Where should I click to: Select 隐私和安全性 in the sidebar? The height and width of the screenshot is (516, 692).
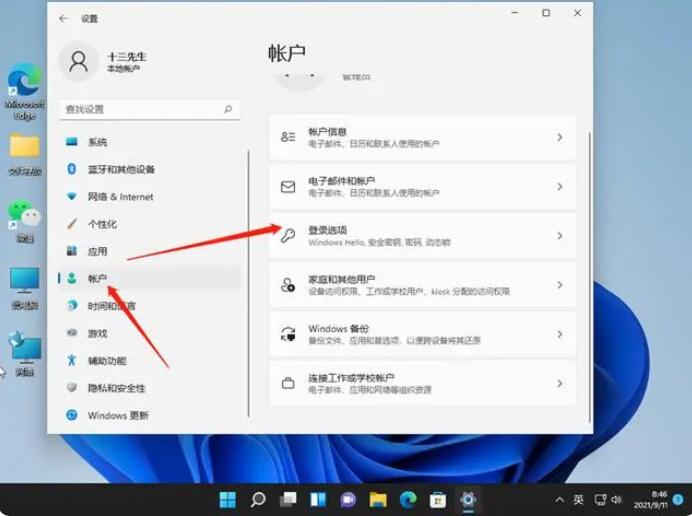[x=150, y=388]
